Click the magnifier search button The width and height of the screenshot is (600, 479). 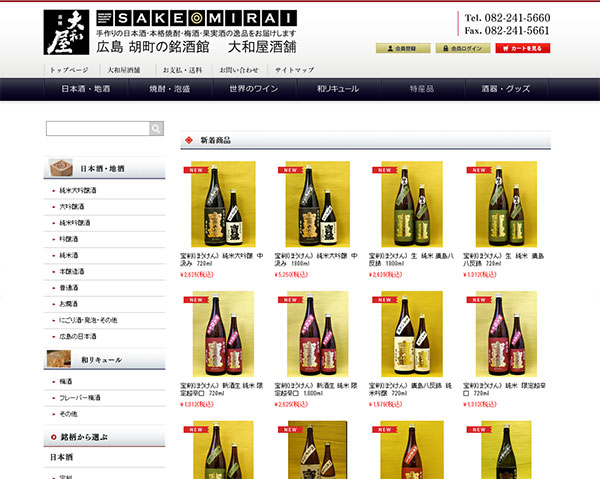click(156, 129)
